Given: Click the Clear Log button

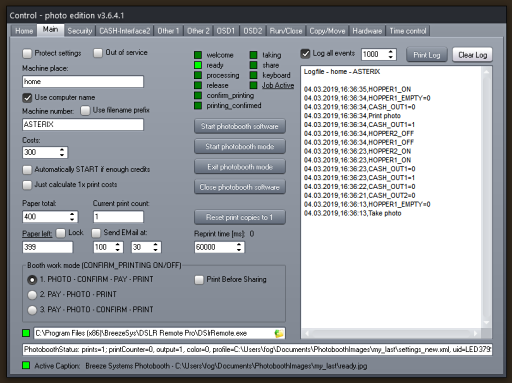Looking at the screenshot, I should [x=473, y=55].
